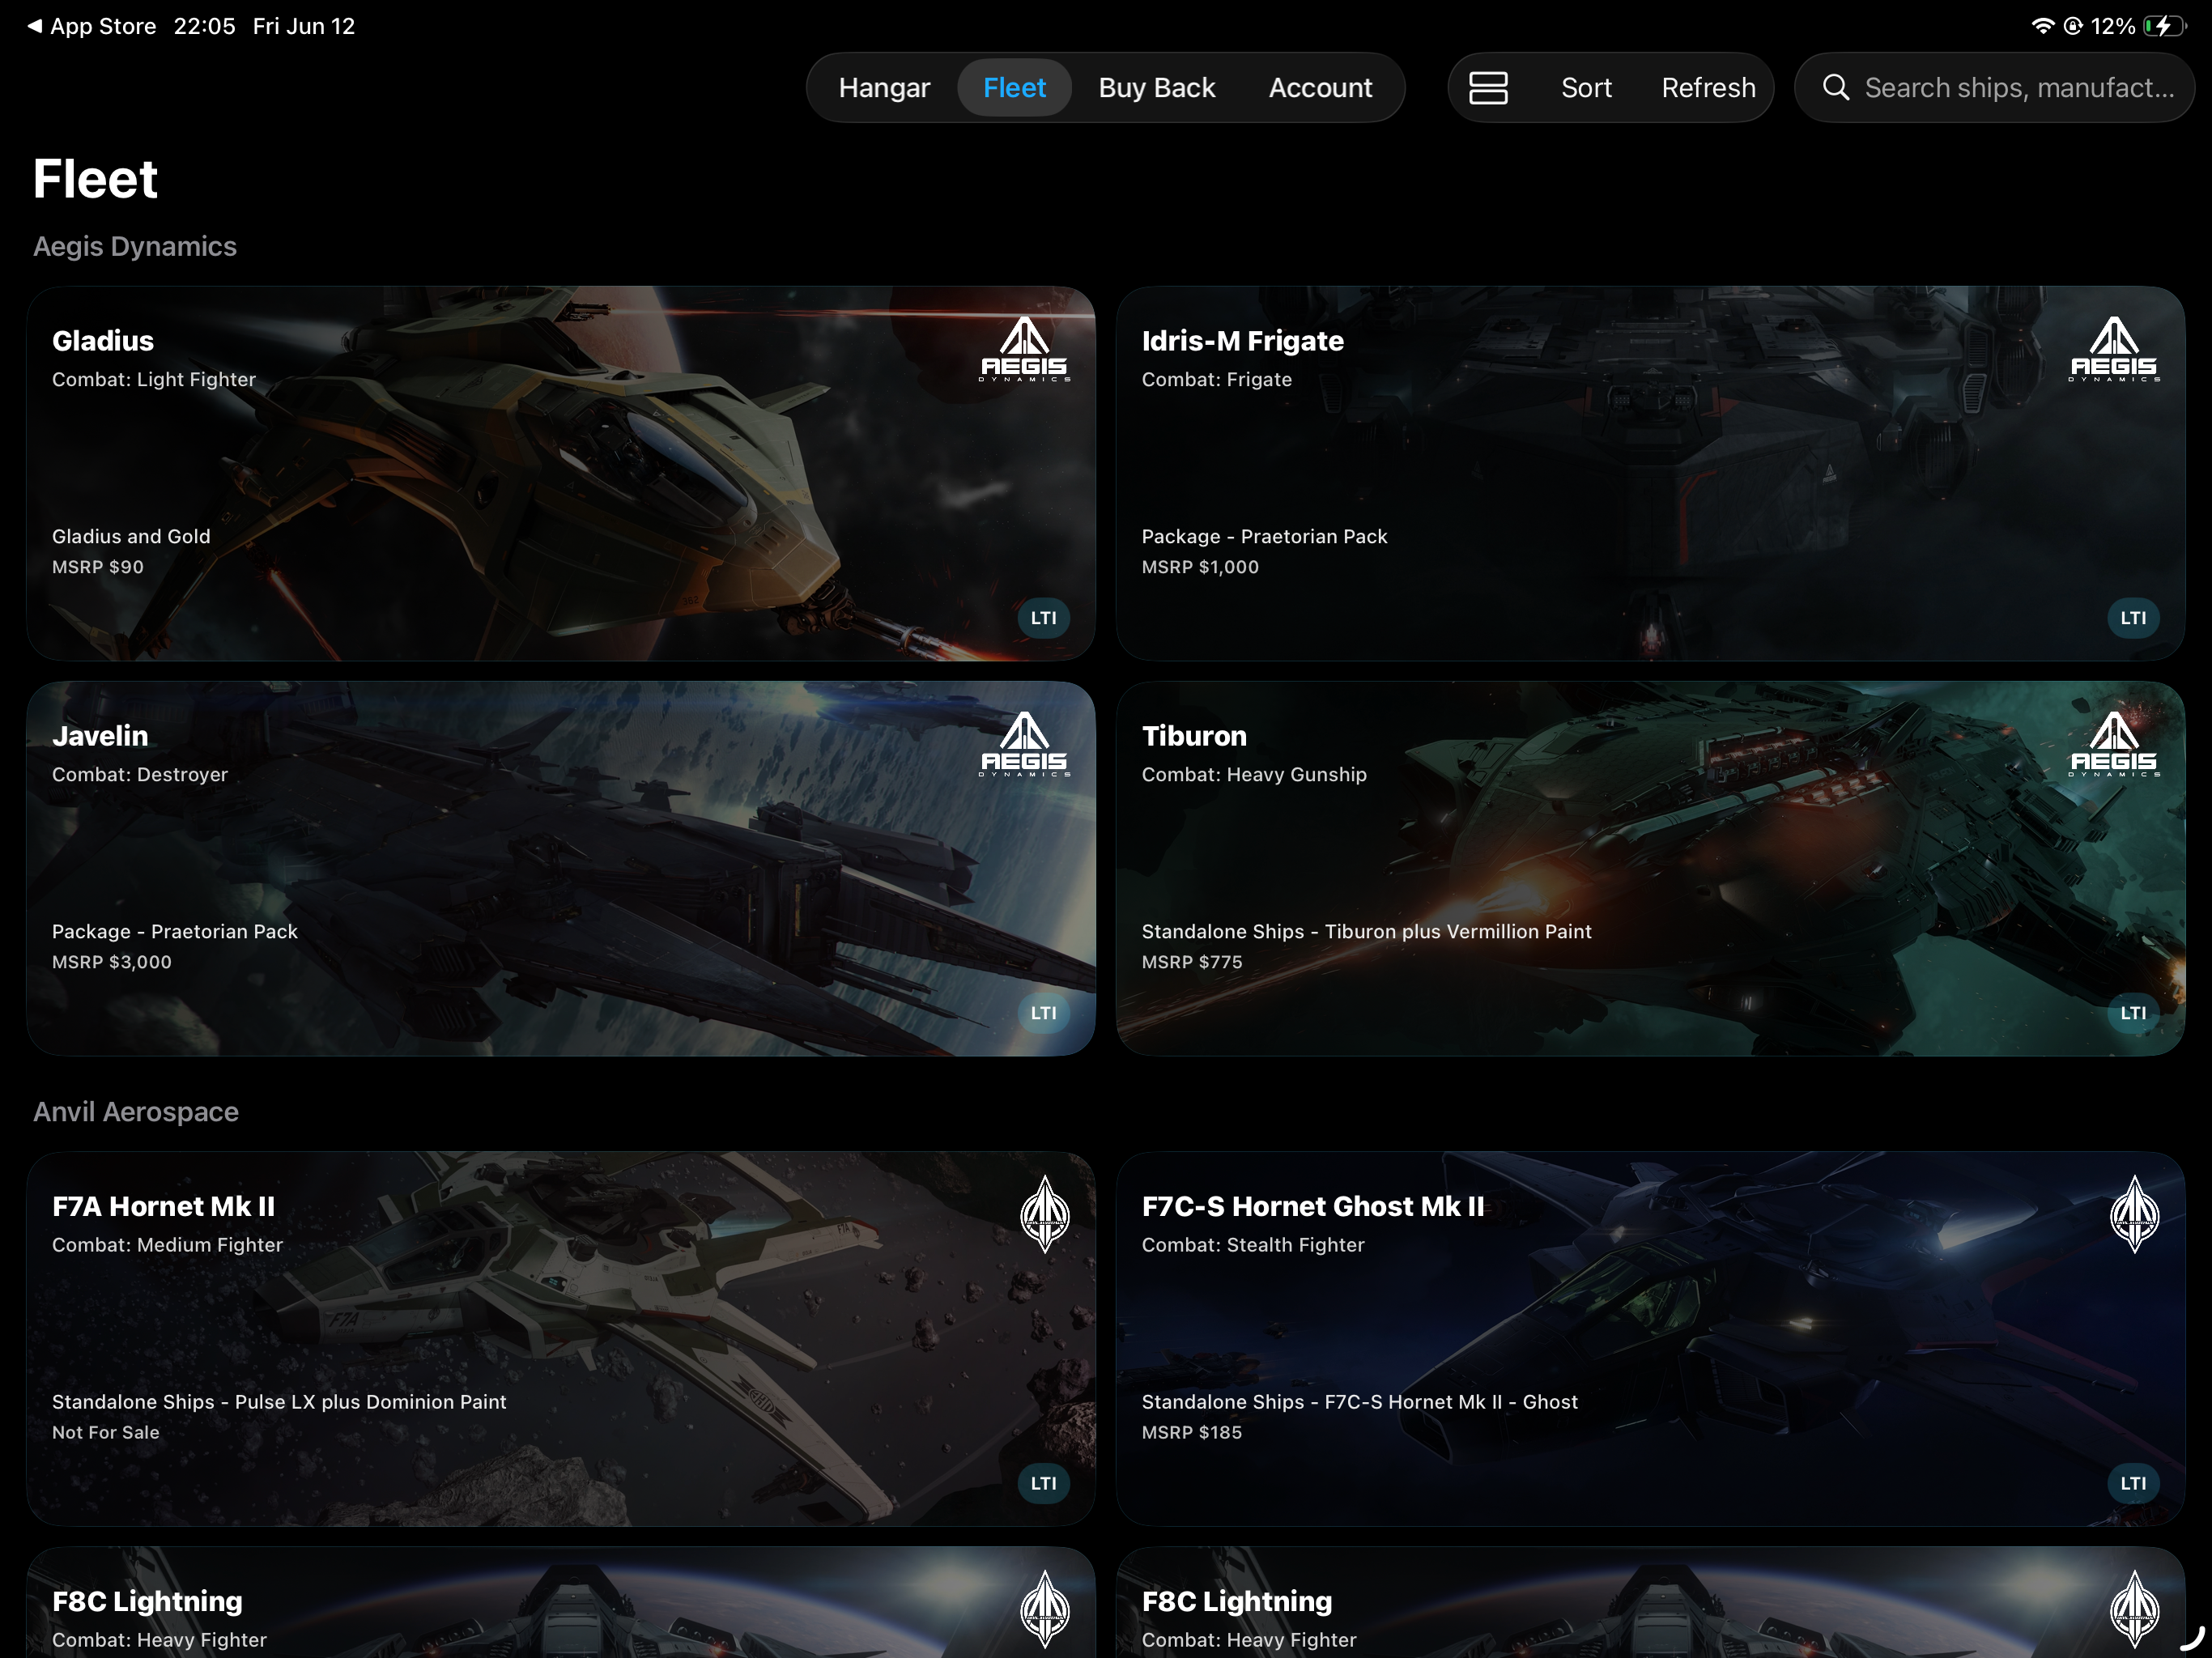Click the magnifying glass search icon
The width and height of the screenshot is (2212, 1658).
click(x=1835, y=88)
